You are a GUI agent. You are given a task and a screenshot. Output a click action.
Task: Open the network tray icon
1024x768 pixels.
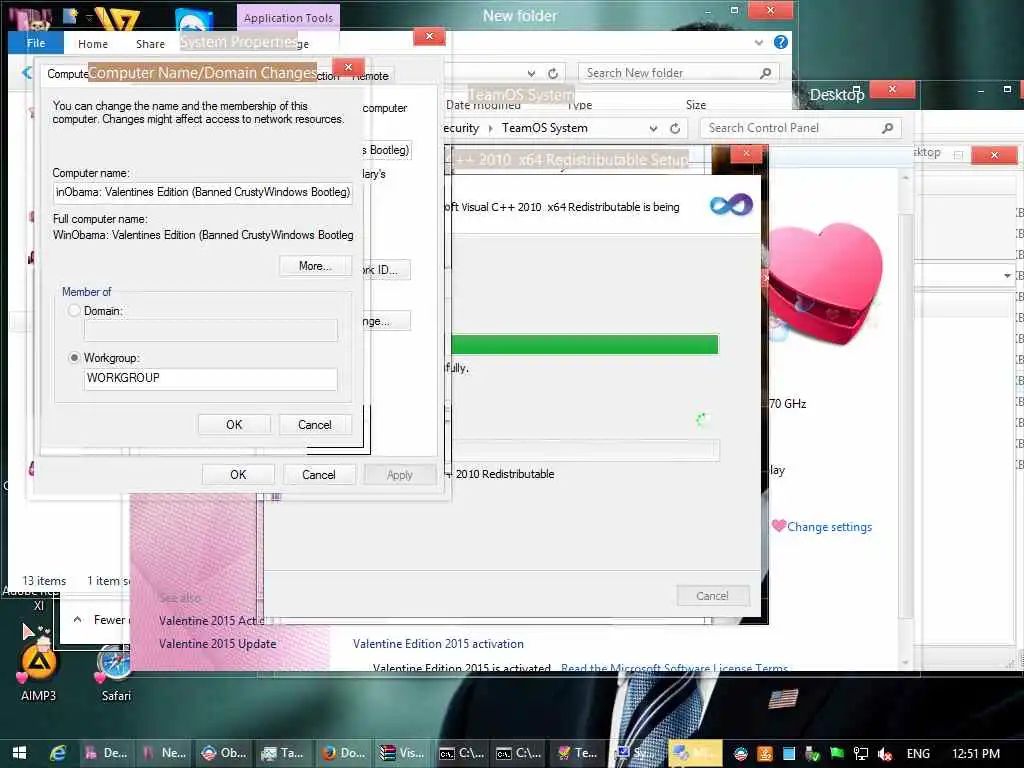tap(861, 754)
